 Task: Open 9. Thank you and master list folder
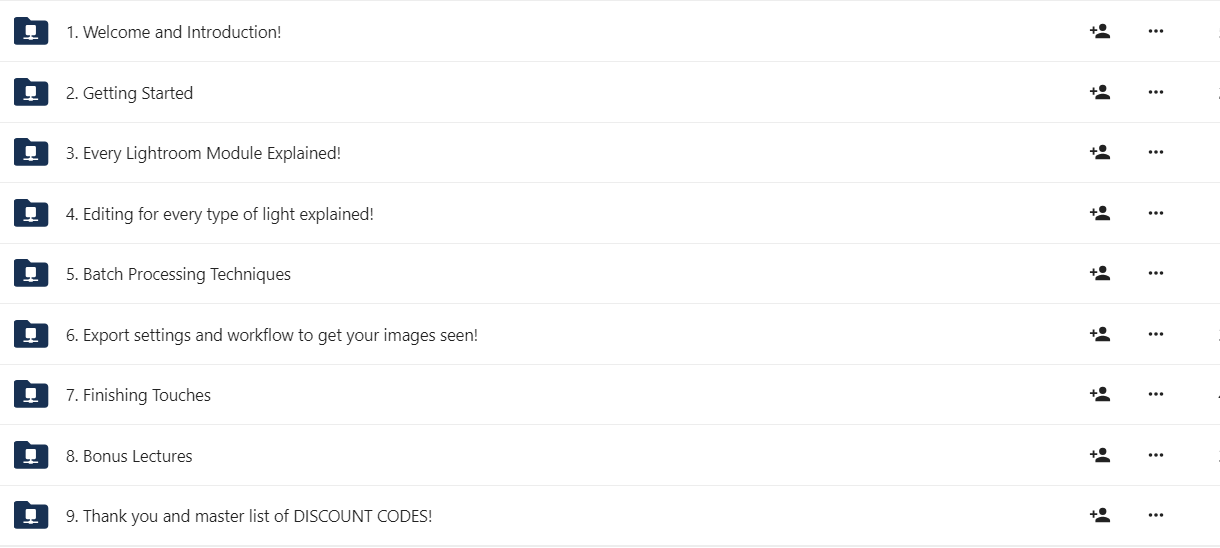(x=249, y=516)
